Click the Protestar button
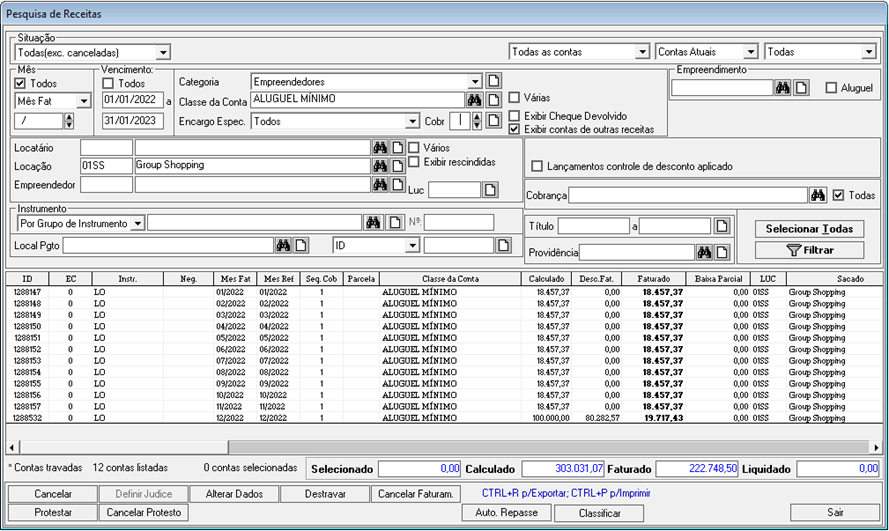889x531 pixels. pyautogui.click(x=53, y=512)
